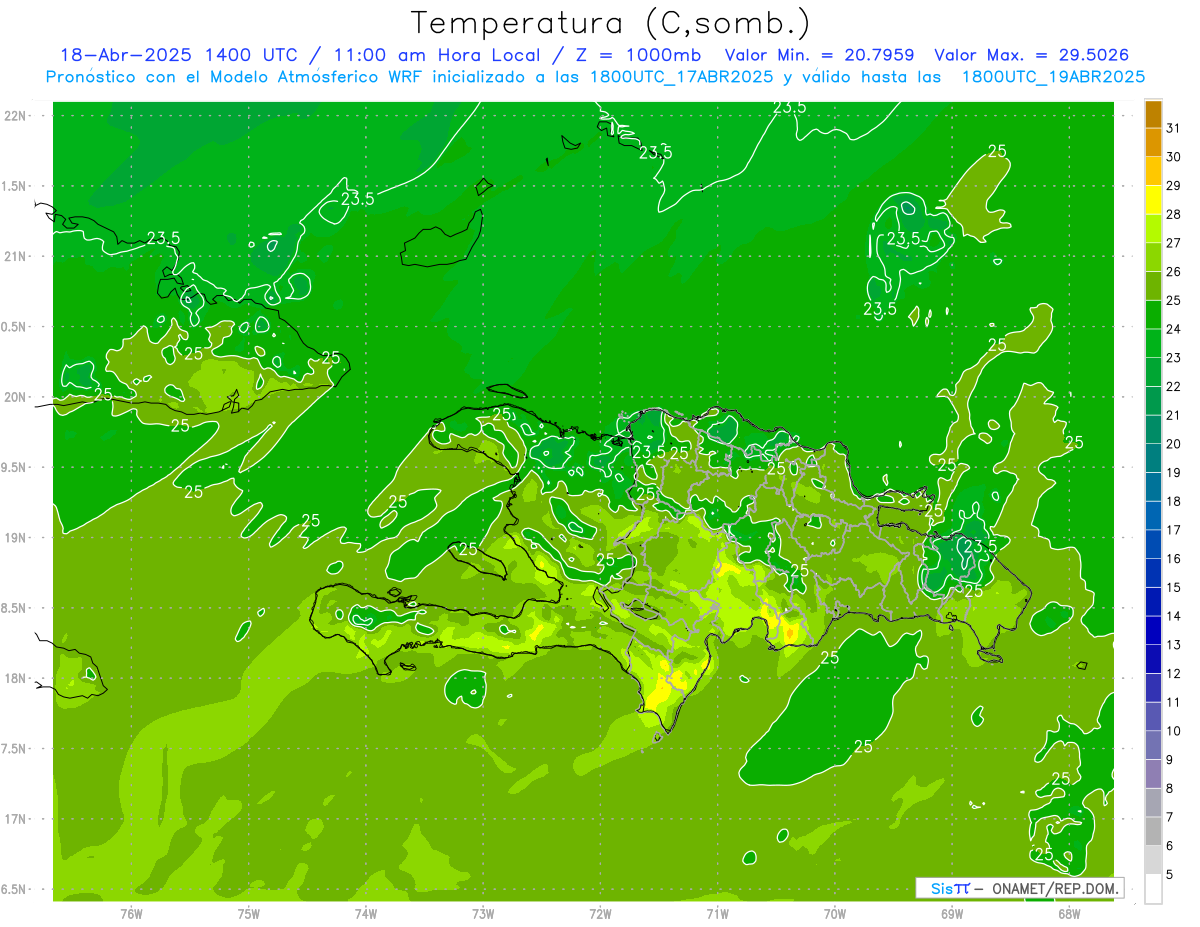The image size is (1200, 927).
Task: Pick the legend color between 21 and 22
Action: [1153, 400]
